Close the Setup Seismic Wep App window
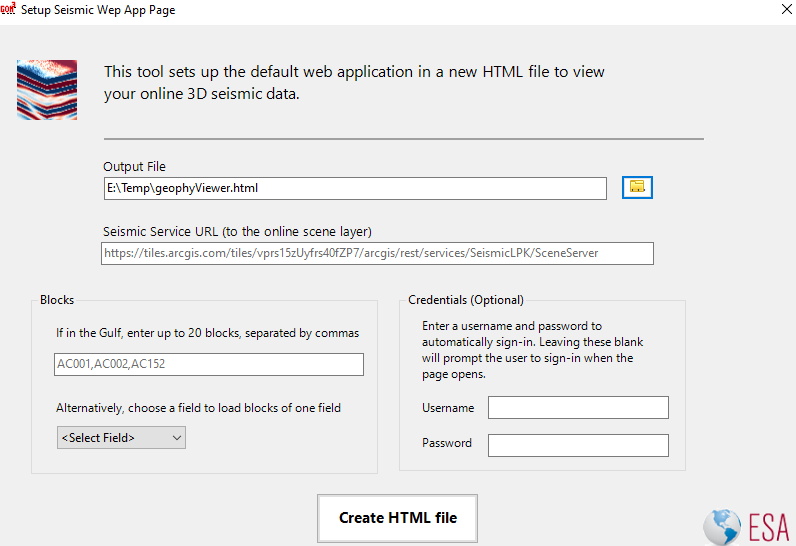This screenshot has height=546, width=796. click(x=781, y=10)
